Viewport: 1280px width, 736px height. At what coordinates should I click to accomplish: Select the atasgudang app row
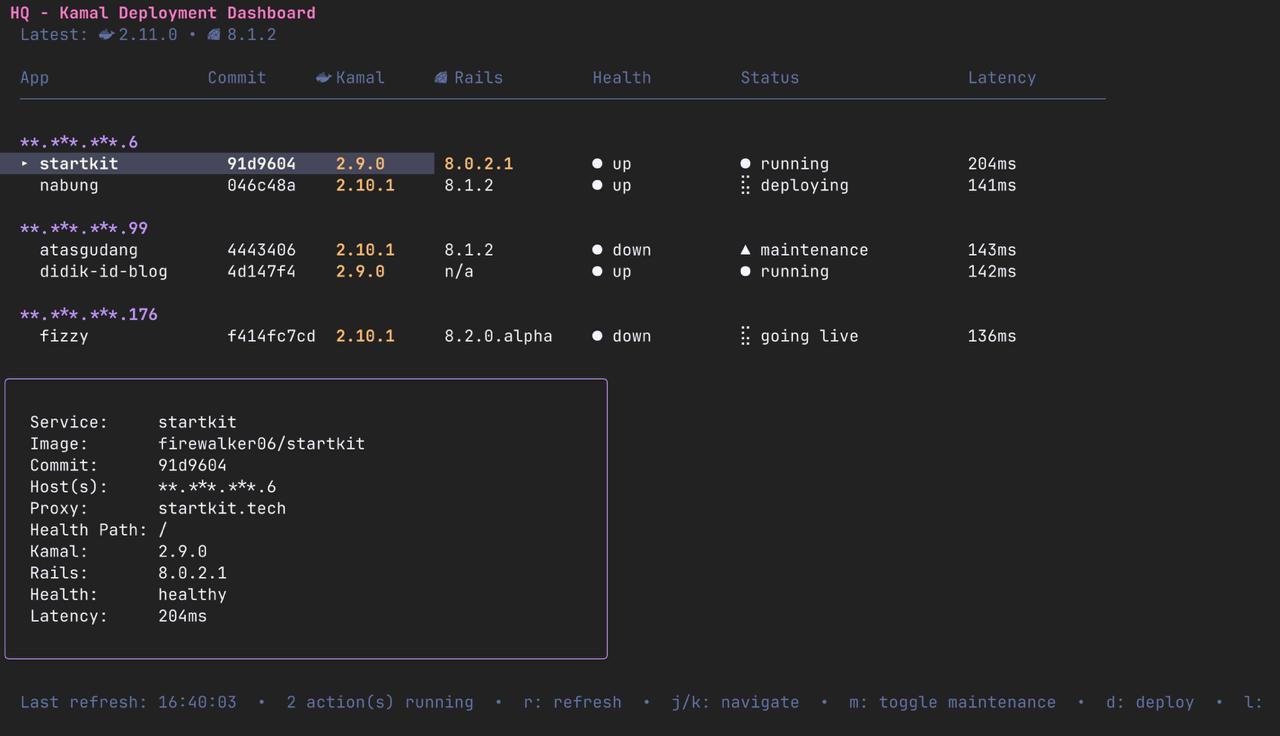click(x=89, y=250)
